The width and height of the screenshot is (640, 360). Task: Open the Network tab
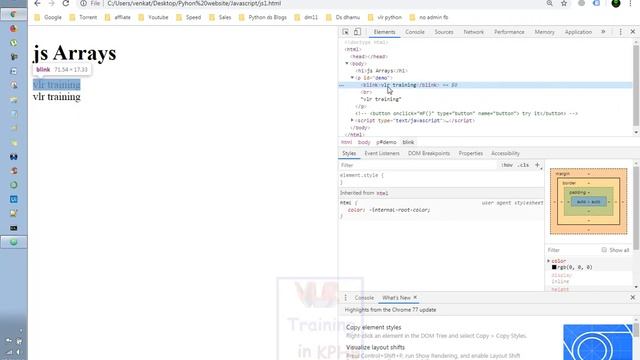pyautogui.click(x=473, y=32)
